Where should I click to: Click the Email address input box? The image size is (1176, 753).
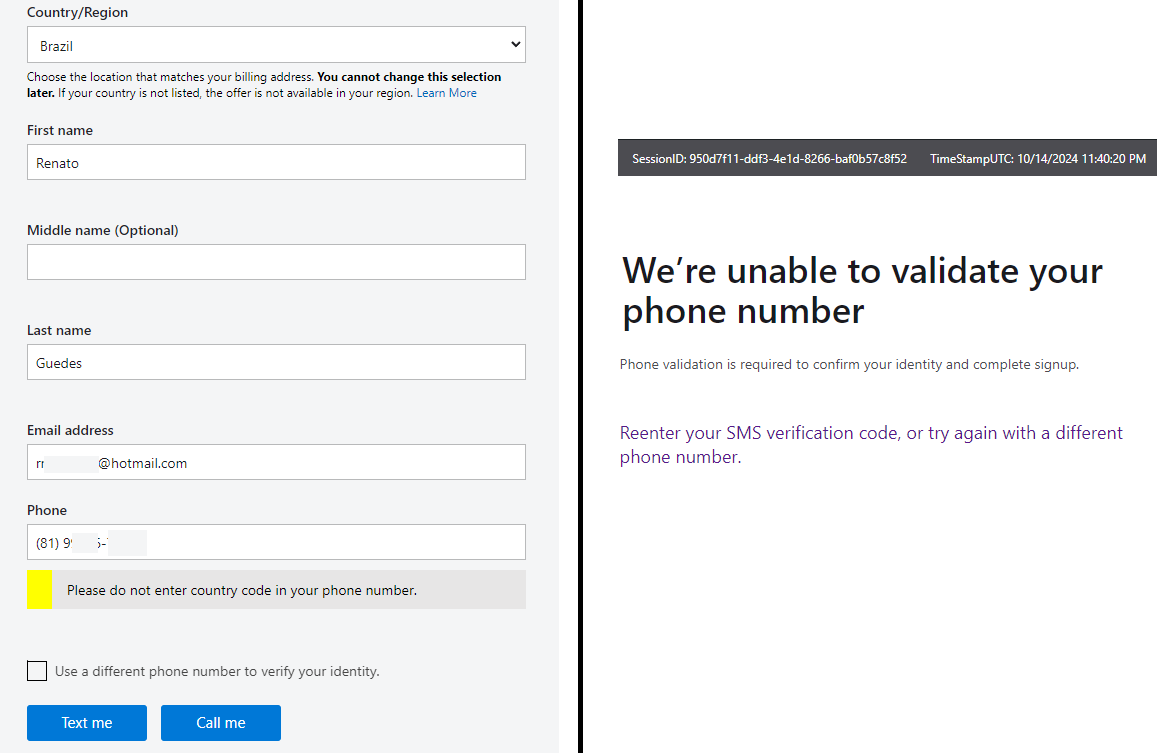pyautogui.click(x=276, y=461)
